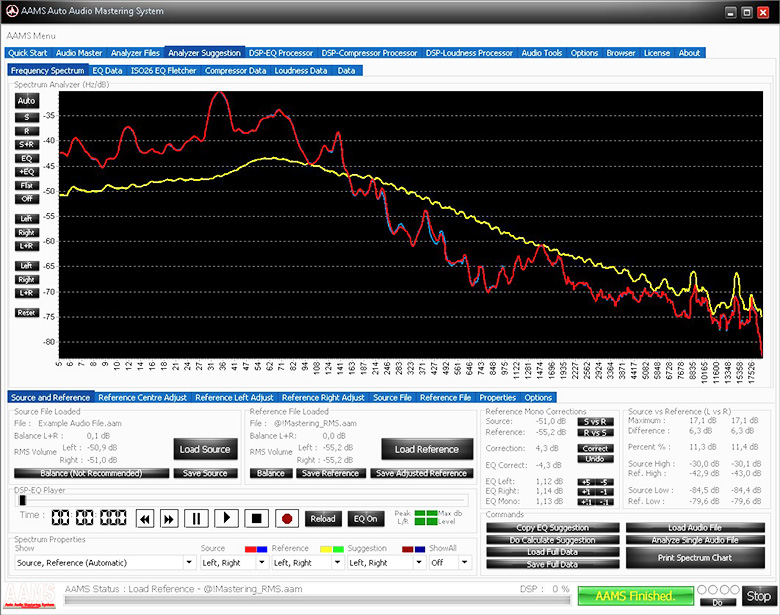Pause the DSP-EQ player

pyautogui.click(x=196, y=519)
